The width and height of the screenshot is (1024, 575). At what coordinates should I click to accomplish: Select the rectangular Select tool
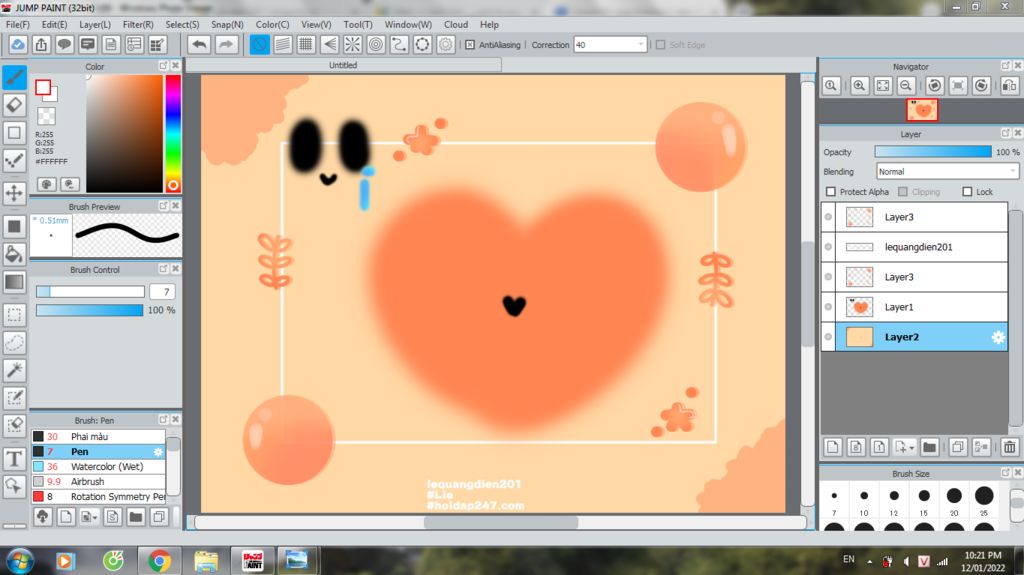[14, 314]
